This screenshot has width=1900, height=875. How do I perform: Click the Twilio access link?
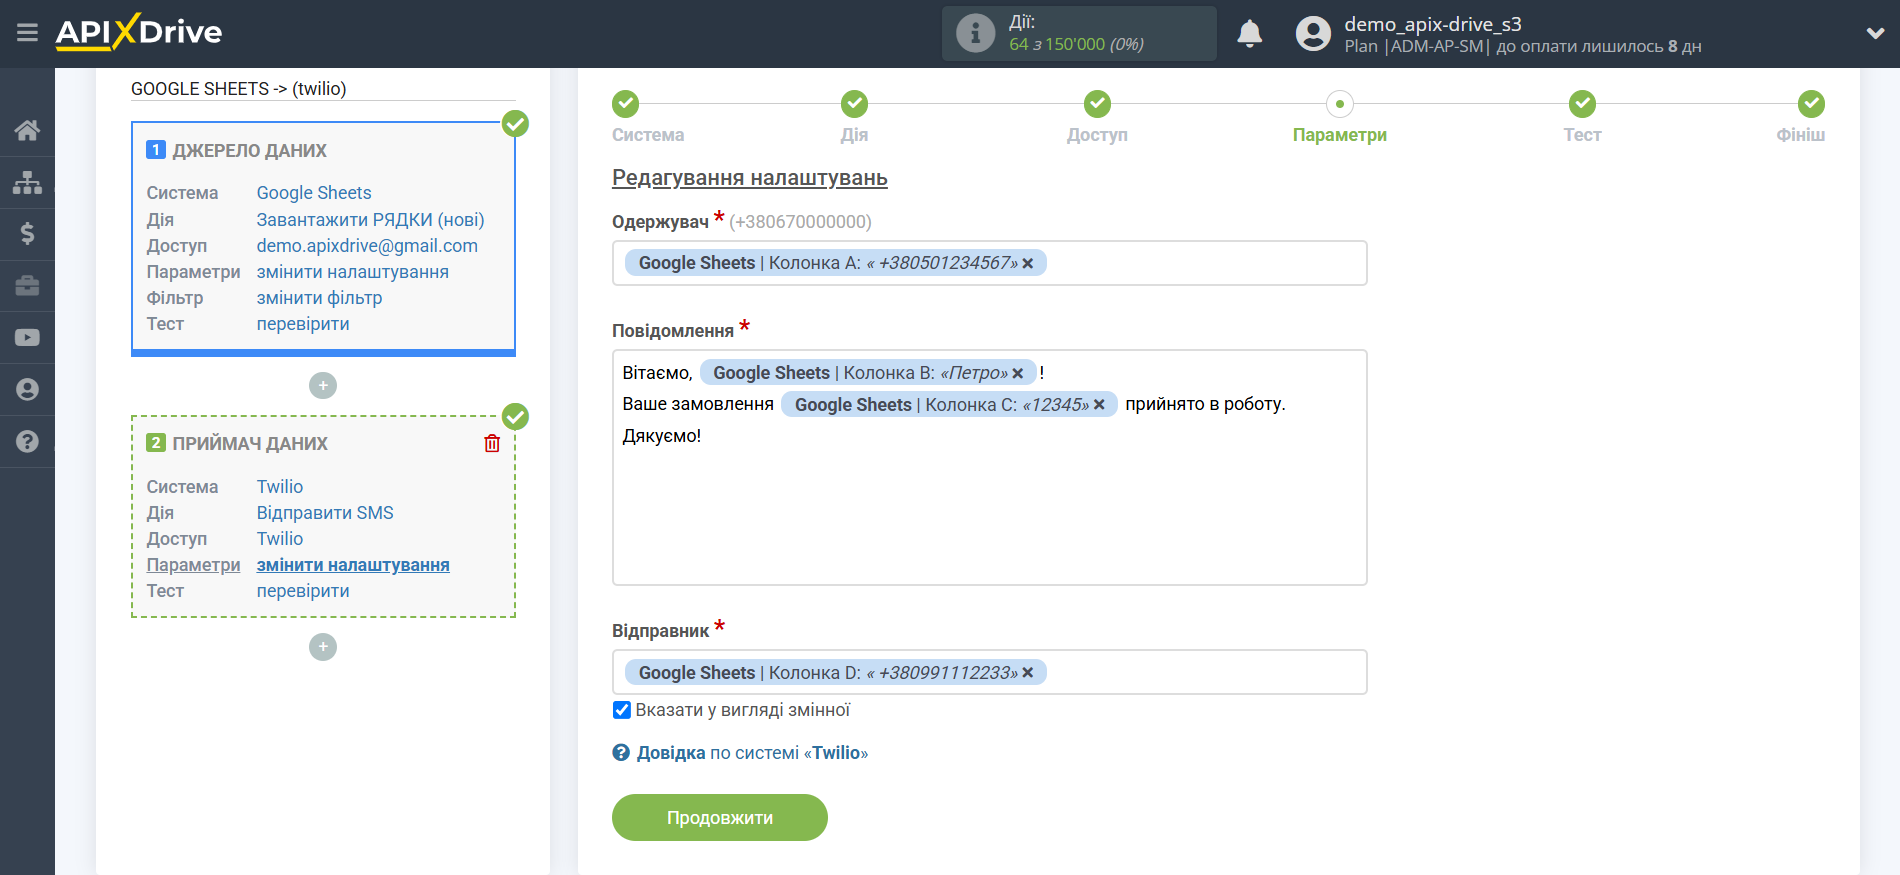pos(280,539)
